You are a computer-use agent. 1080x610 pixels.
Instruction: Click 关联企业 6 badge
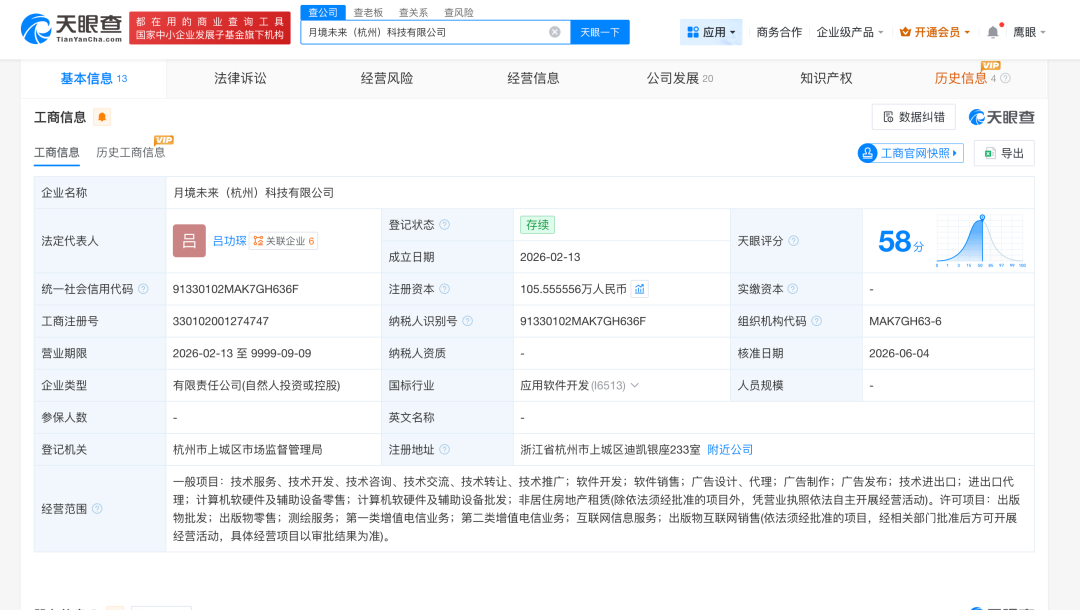pos(283,241)
